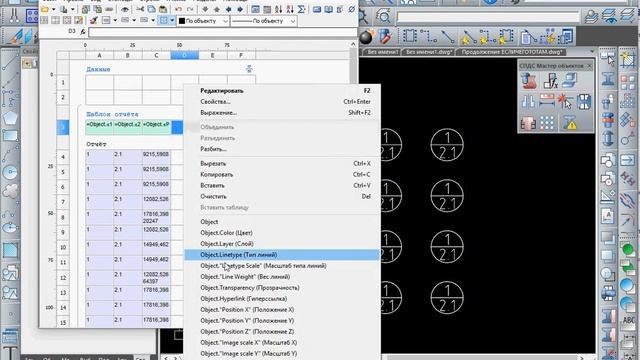
Task: Select Очистить in the context menu
Action: tap(282, 197)
